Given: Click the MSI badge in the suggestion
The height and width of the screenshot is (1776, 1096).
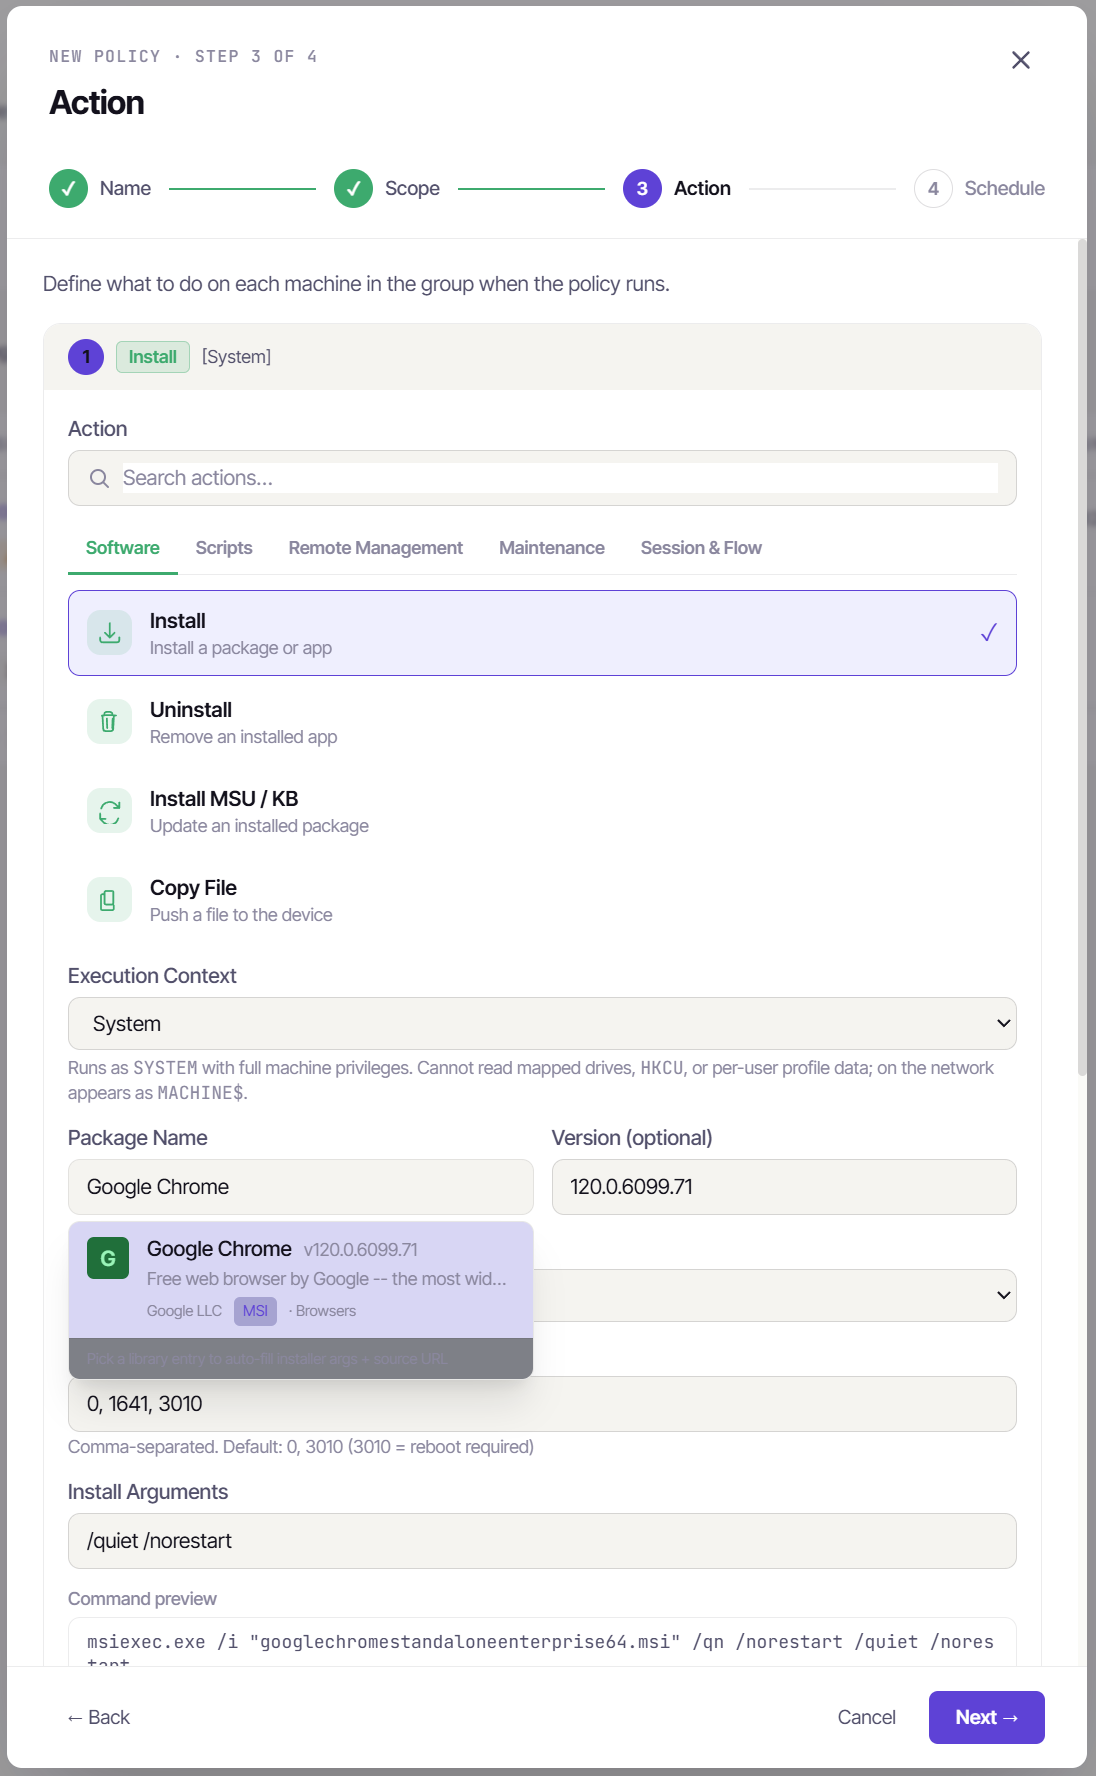Looking at the screenshot, I should tap(255, 1311).
